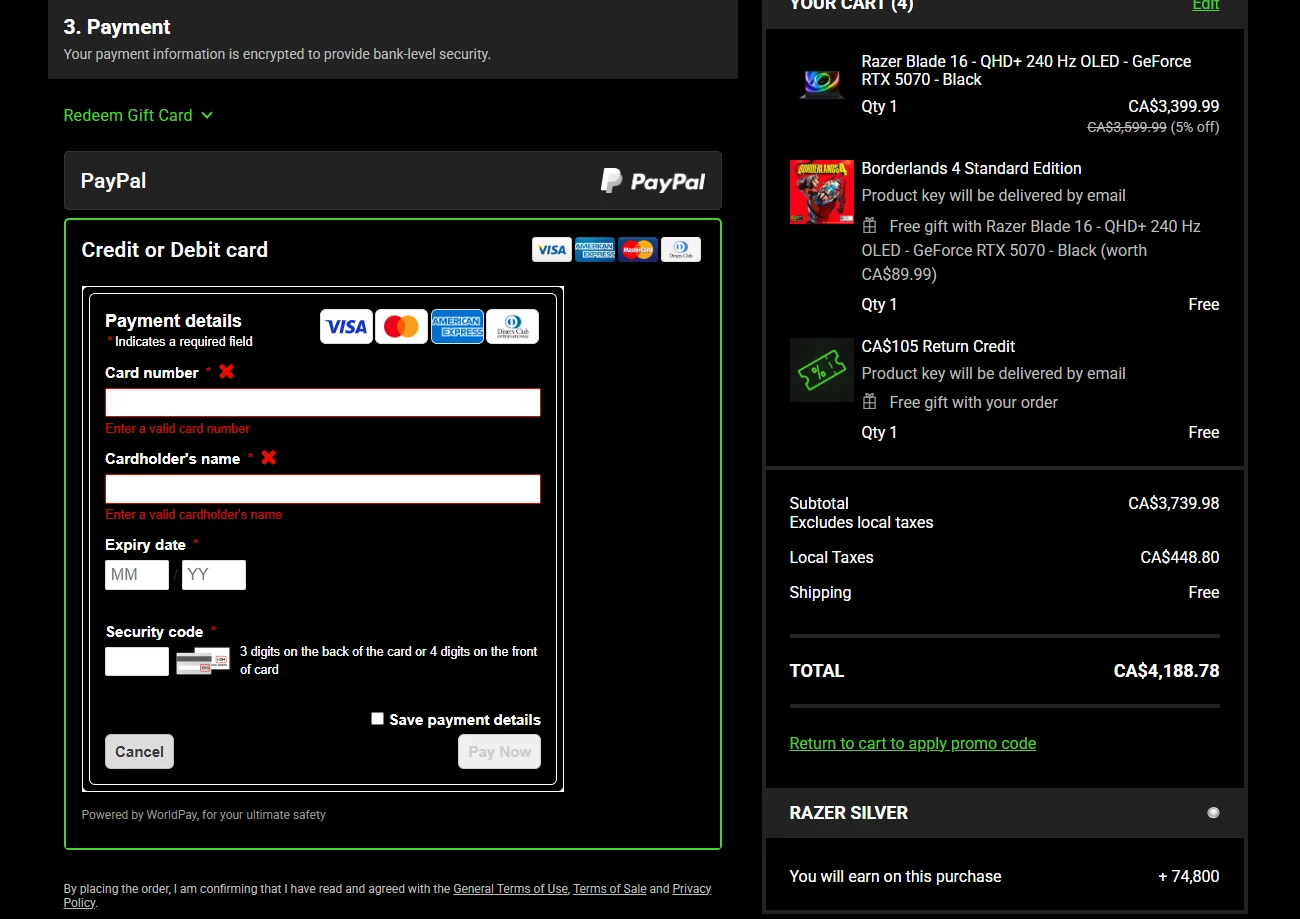Click the Razer Blade 16 product title
Image resolution: width=1300 pixels, height=919 pixels.
point(1026,70)
